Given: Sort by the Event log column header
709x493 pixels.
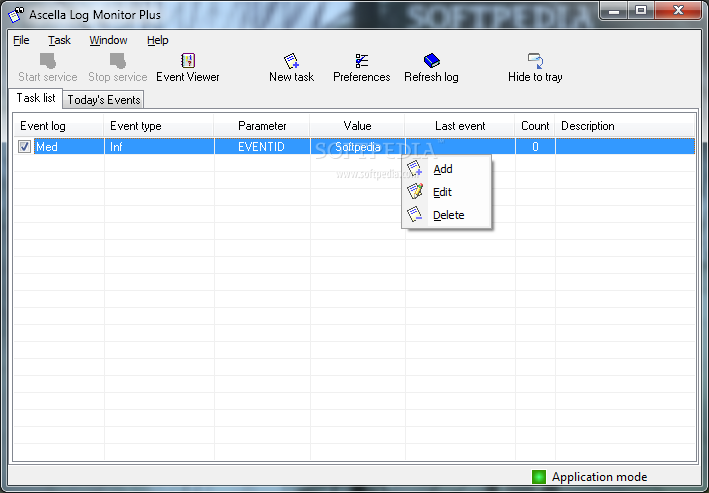Looking at the screenshot, I should tap(59, 126).
